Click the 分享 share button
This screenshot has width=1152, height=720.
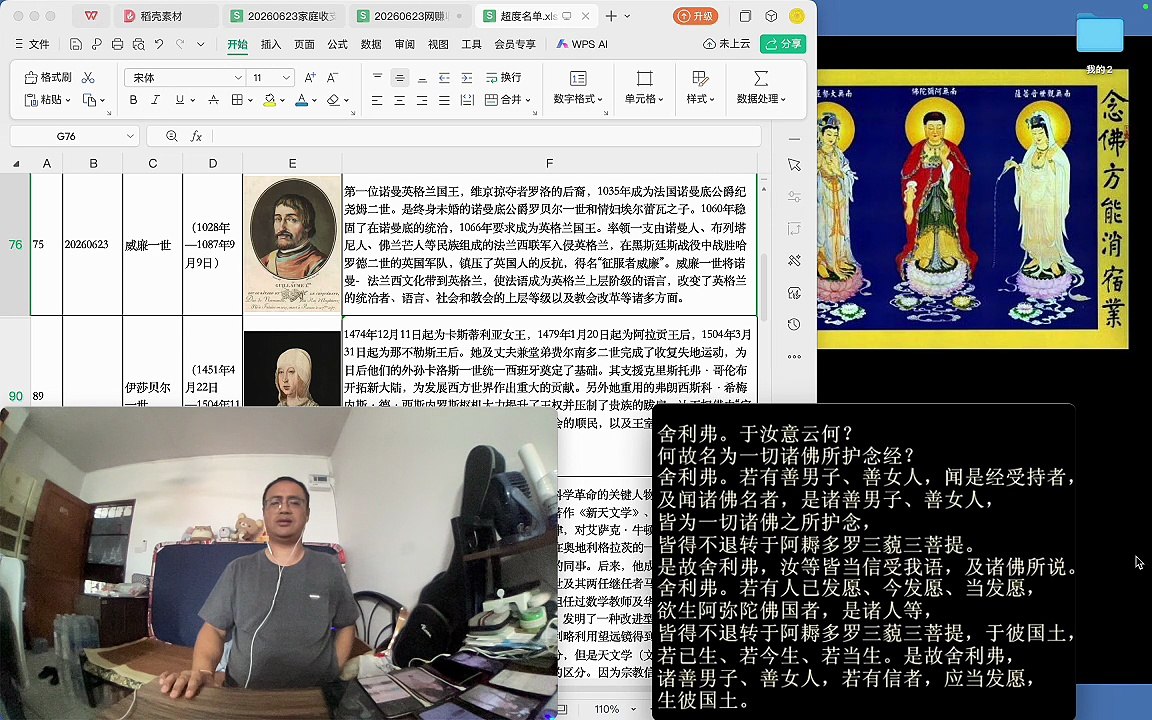[783, 44]
